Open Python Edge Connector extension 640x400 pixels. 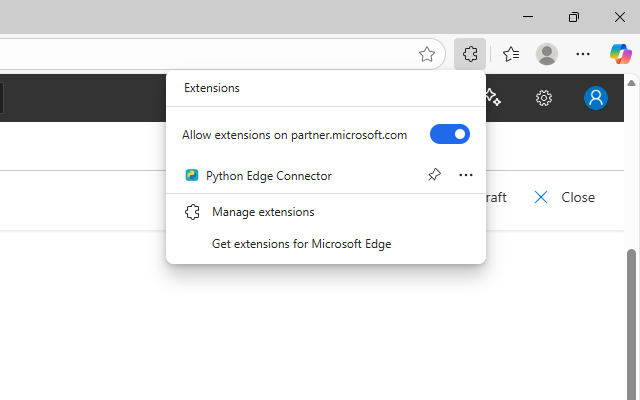(x=269, y=176)
